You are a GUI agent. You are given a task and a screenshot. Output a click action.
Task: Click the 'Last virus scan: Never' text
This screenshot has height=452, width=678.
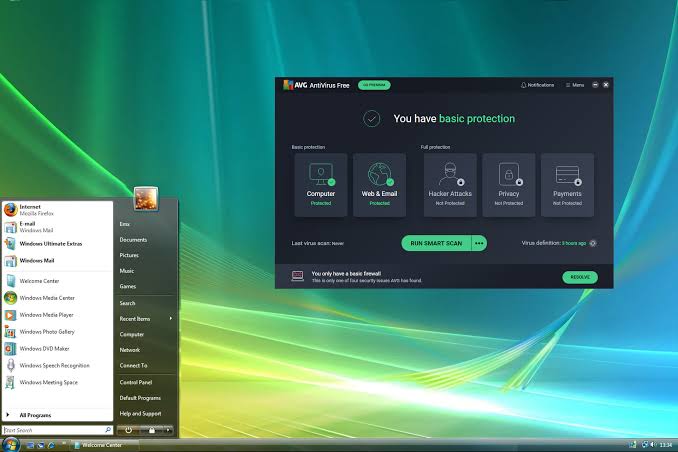coord(318,244)
